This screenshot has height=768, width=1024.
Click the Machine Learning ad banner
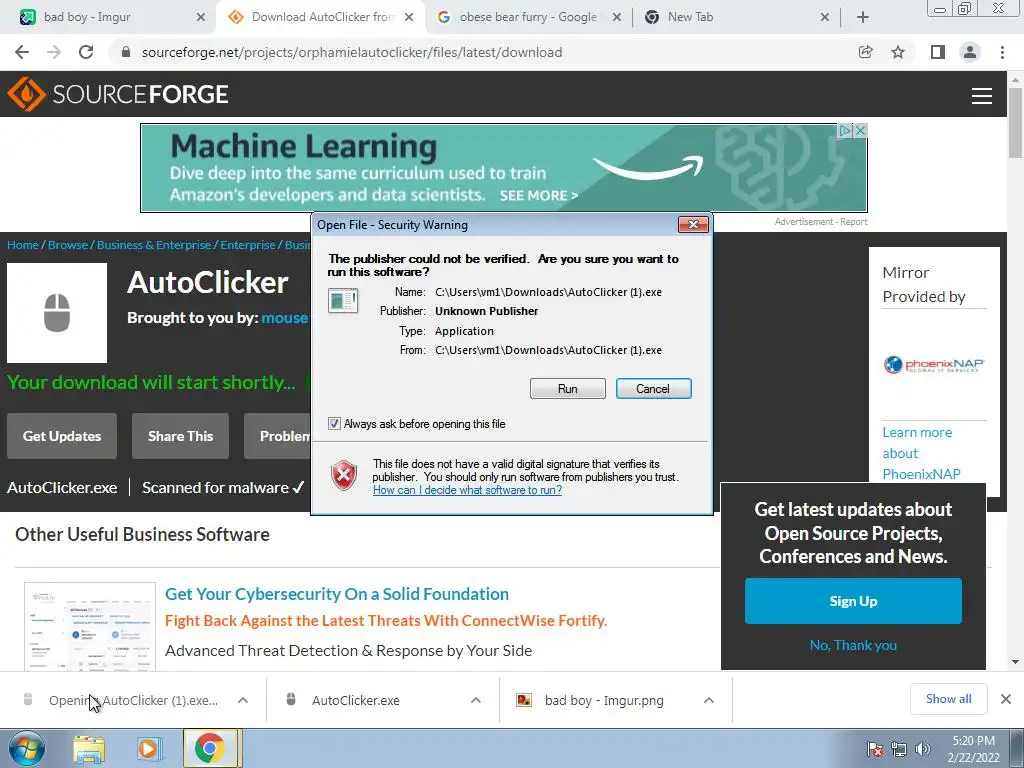[x=504, y=168]
